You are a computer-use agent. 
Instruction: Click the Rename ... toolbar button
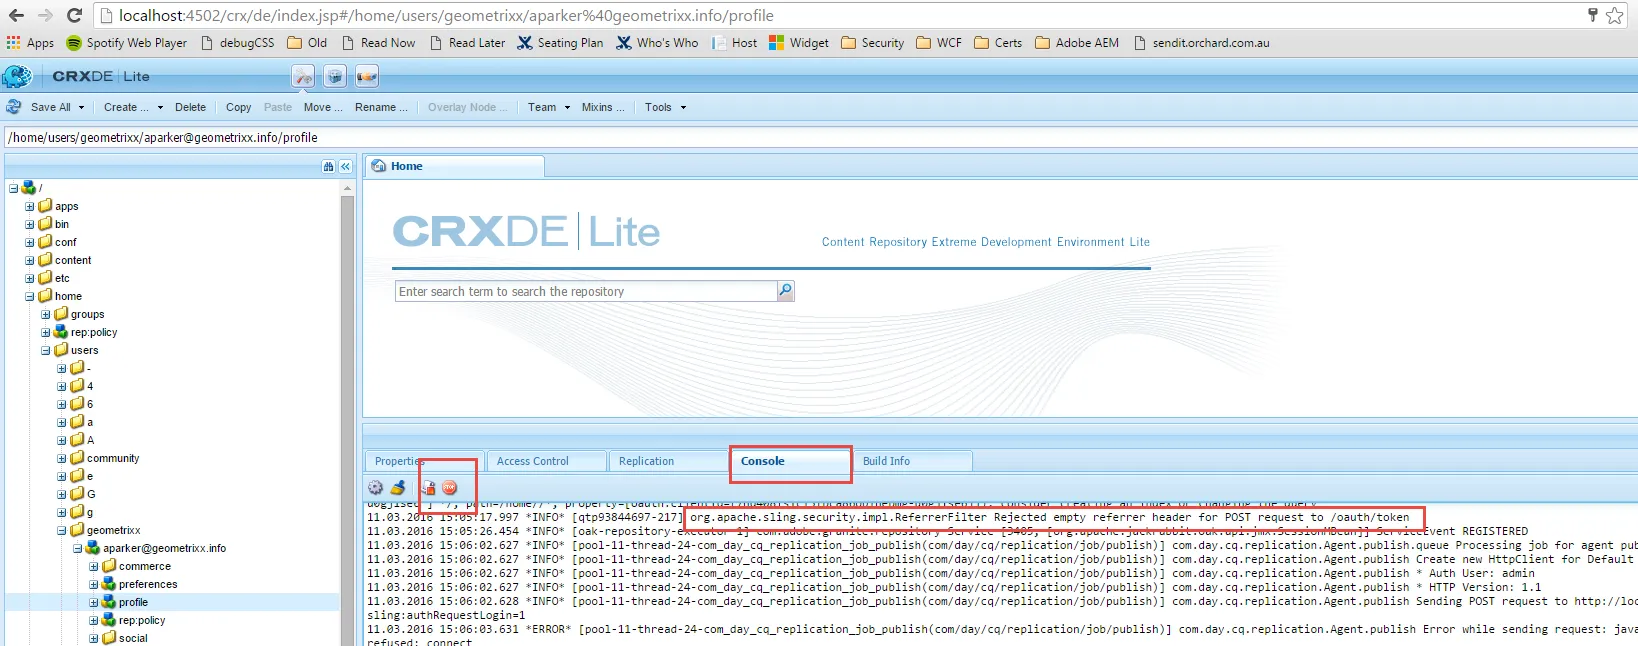pos(381,107)
